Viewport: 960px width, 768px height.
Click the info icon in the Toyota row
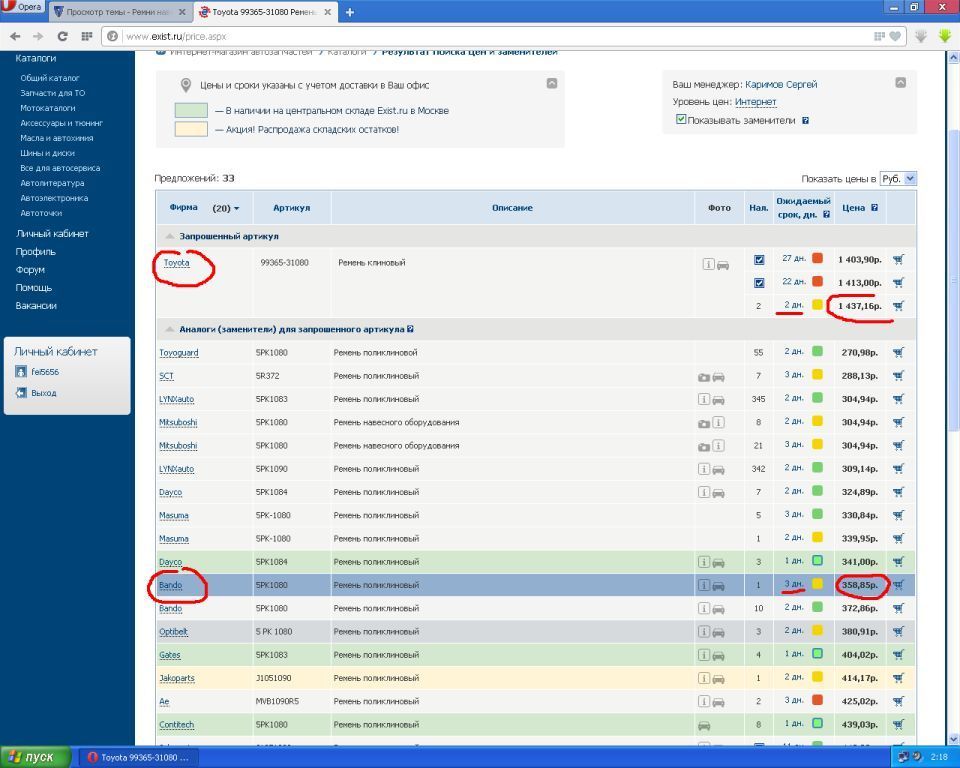point(708,265)
